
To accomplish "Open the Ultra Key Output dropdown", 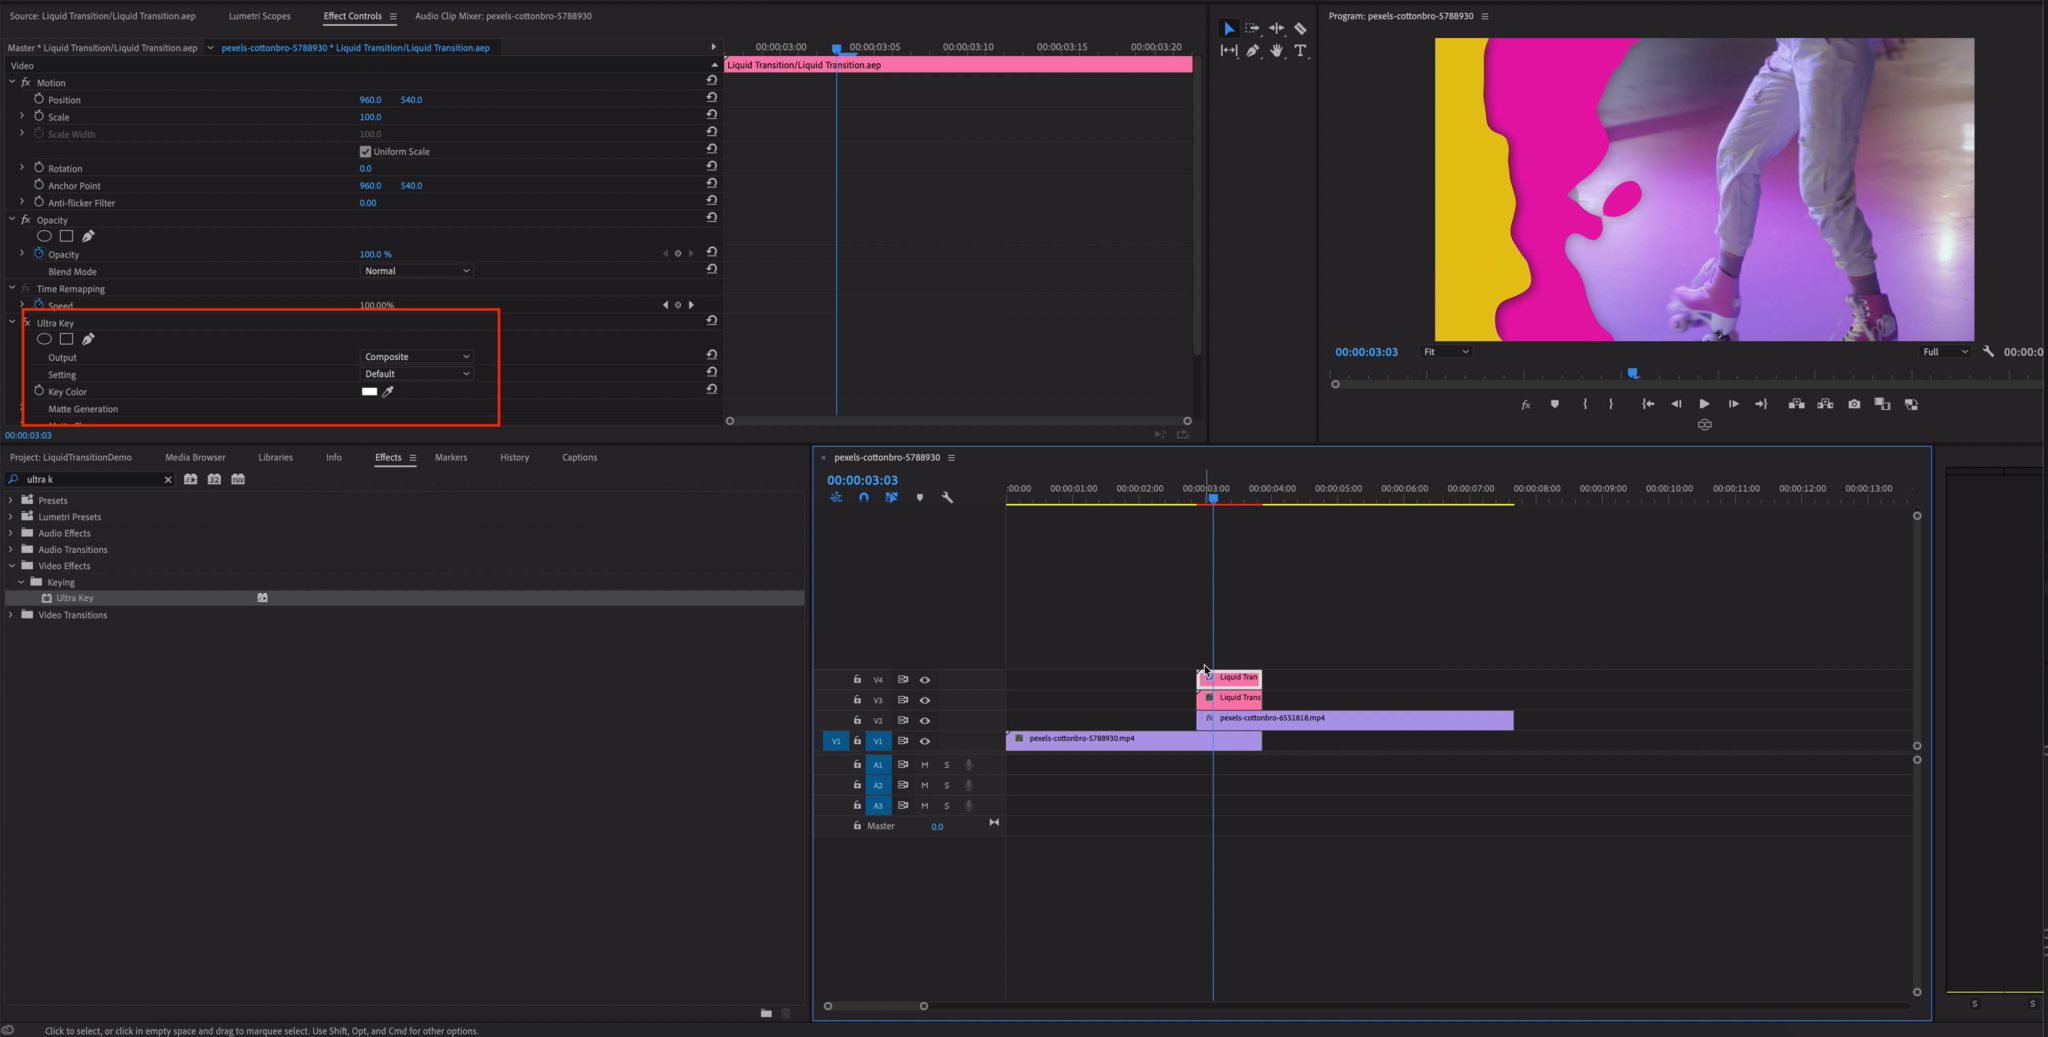I will coord(416,357).
